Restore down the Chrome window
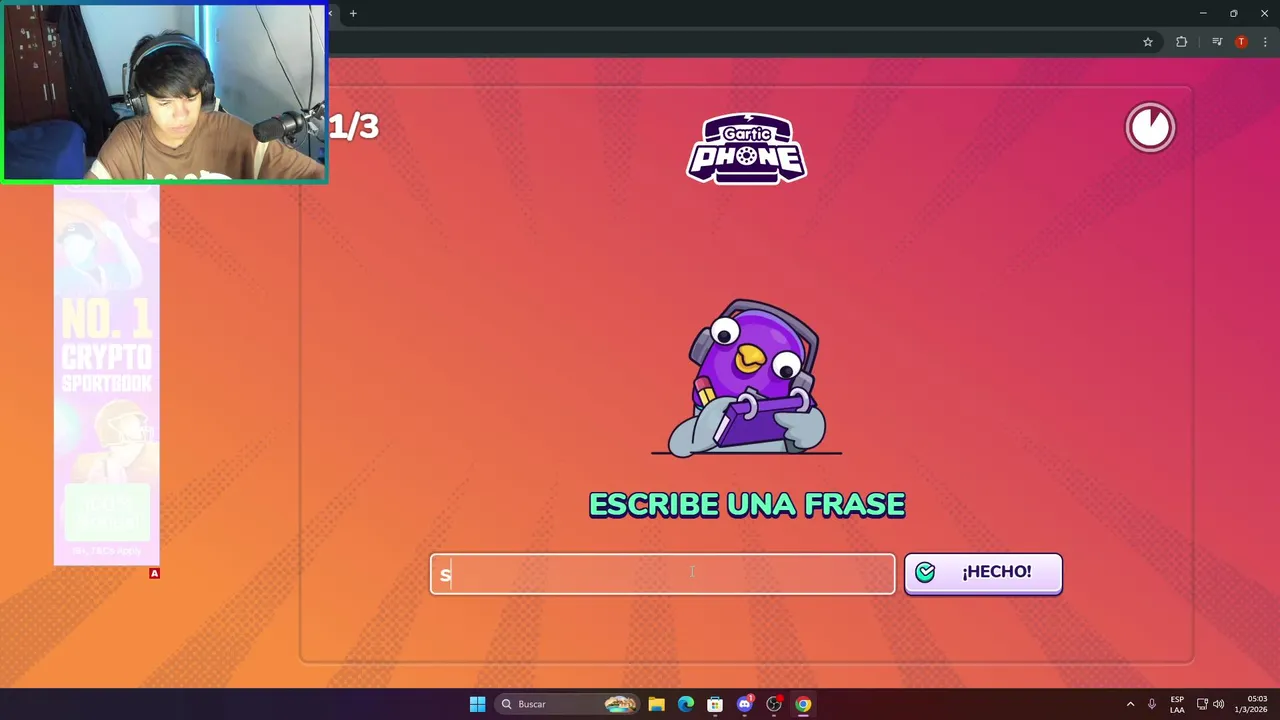1280x720 pixels. point(1234,13)
